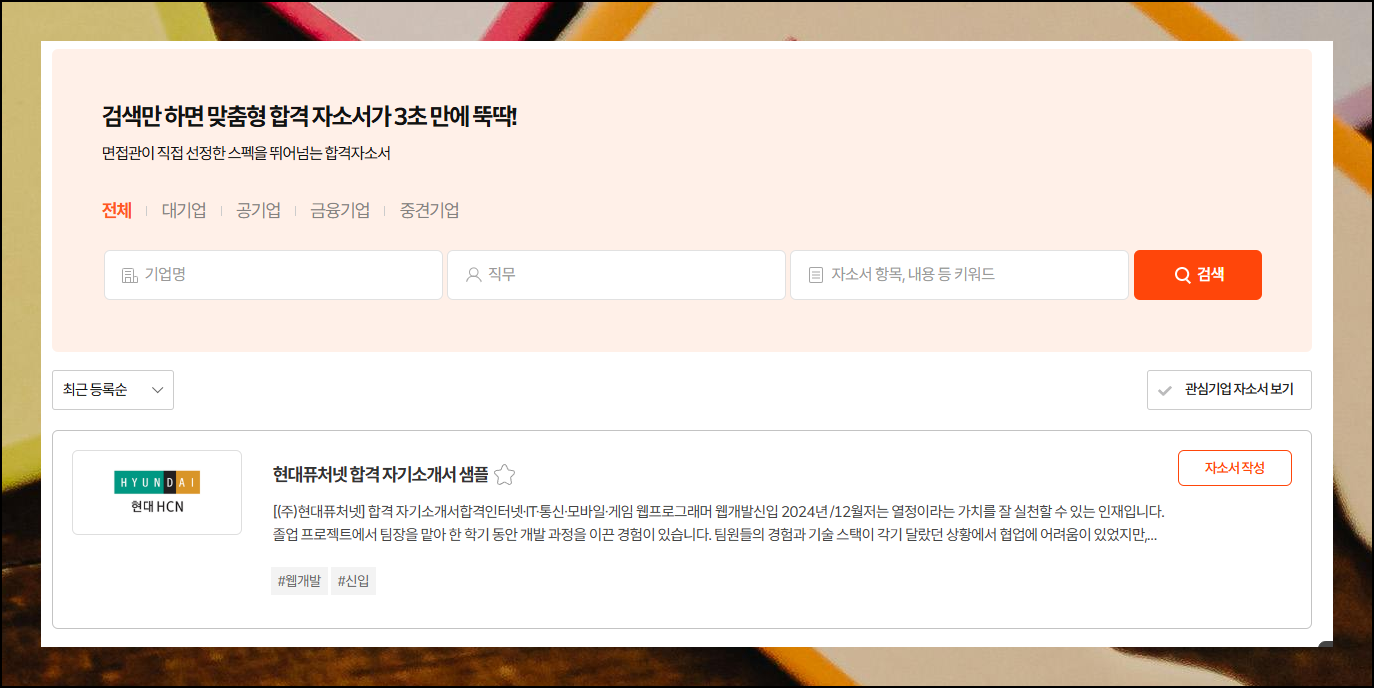Switch to the 공기업 tab
This screenshot has height=688, width=1374.
[x=258, y=210]
